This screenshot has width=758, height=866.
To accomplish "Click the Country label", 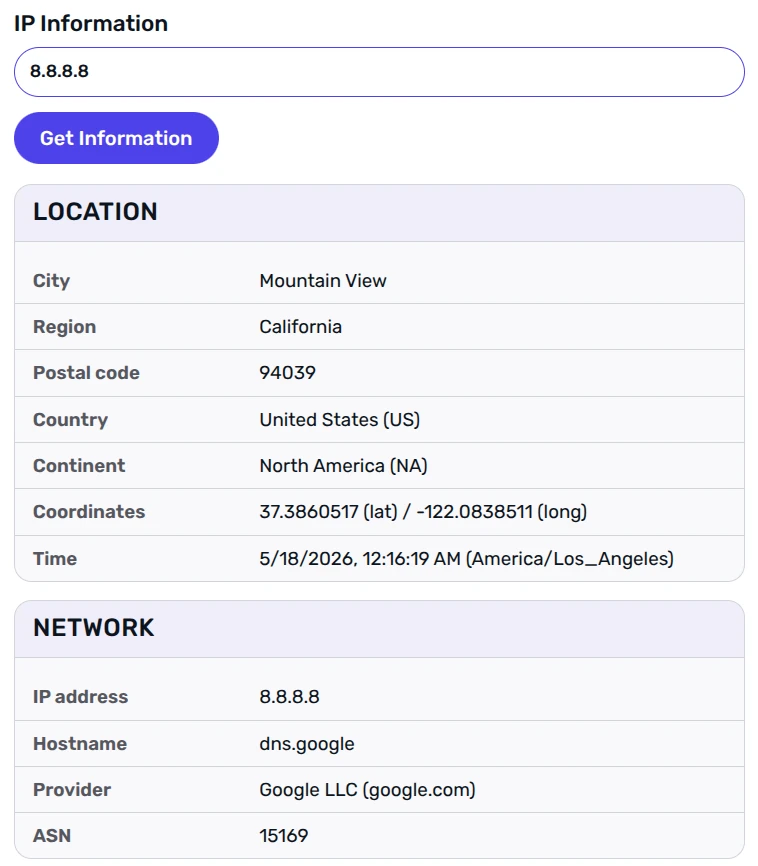I will pyautogui.click(x=70, y=420).
